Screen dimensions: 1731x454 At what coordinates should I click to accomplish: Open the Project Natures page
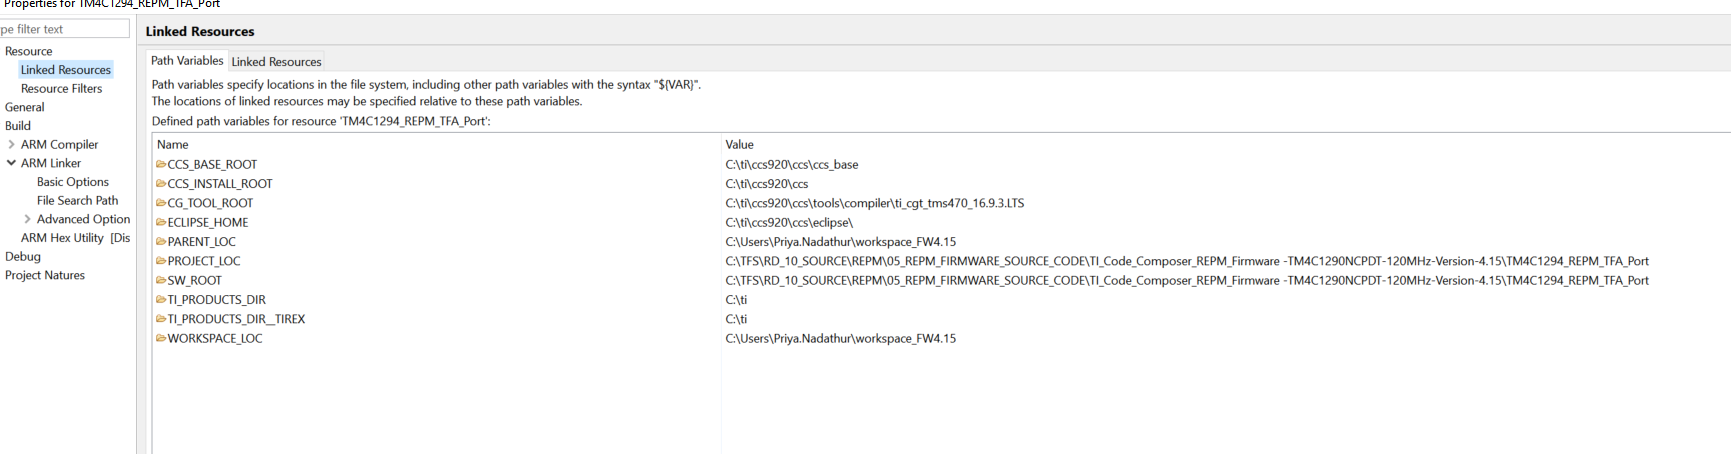(x=45, y=275)
